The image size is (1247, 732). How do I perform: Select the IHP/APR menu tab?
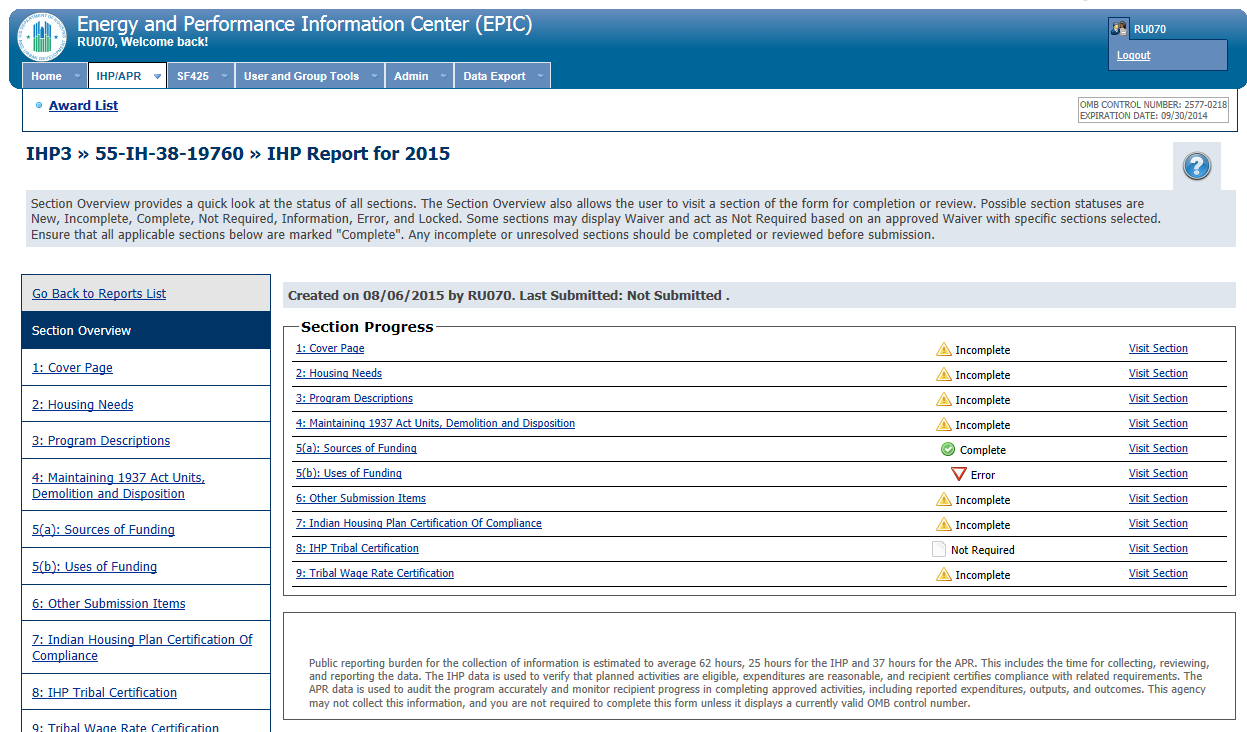click(119, 77)
